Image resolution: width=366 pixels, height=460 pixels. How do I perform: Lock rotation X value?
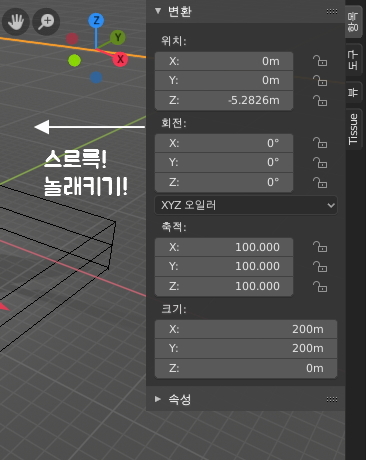tap(320, 143)
